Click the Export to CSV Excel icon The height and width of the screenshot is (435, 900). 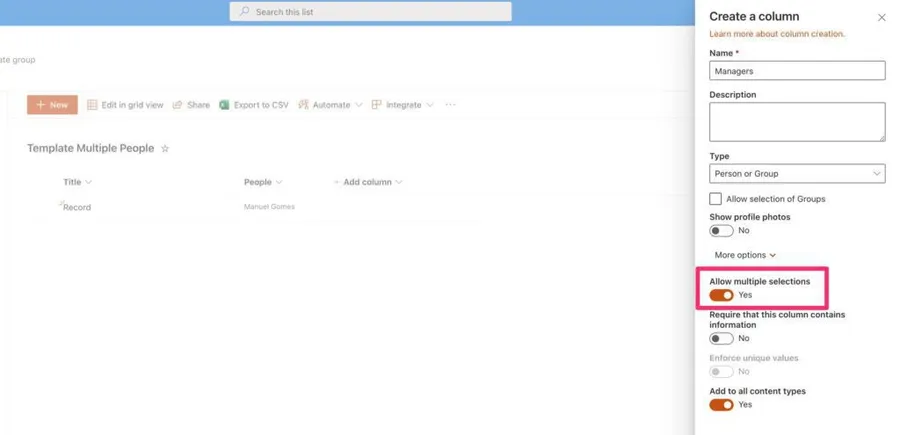click(x=224, y=105)
